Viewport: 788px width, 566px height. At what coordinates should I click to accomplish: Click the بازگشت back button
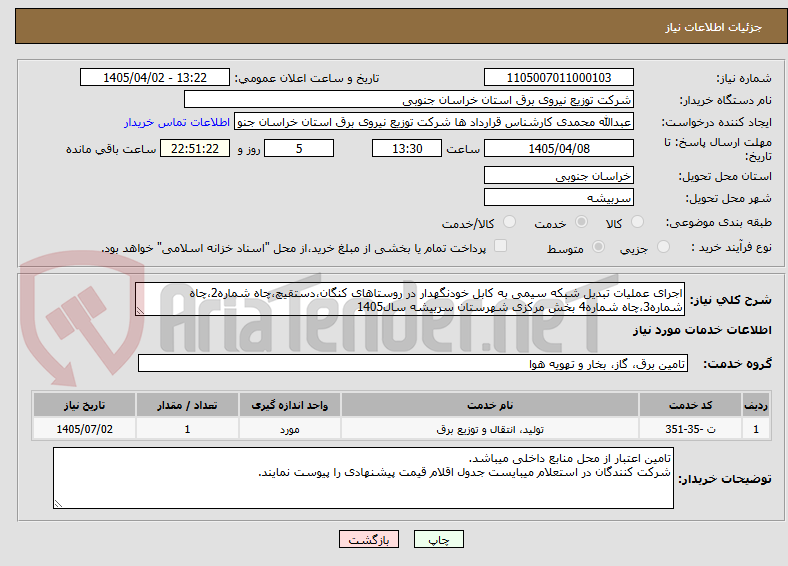pyautogui.click(x=369, y=539)
